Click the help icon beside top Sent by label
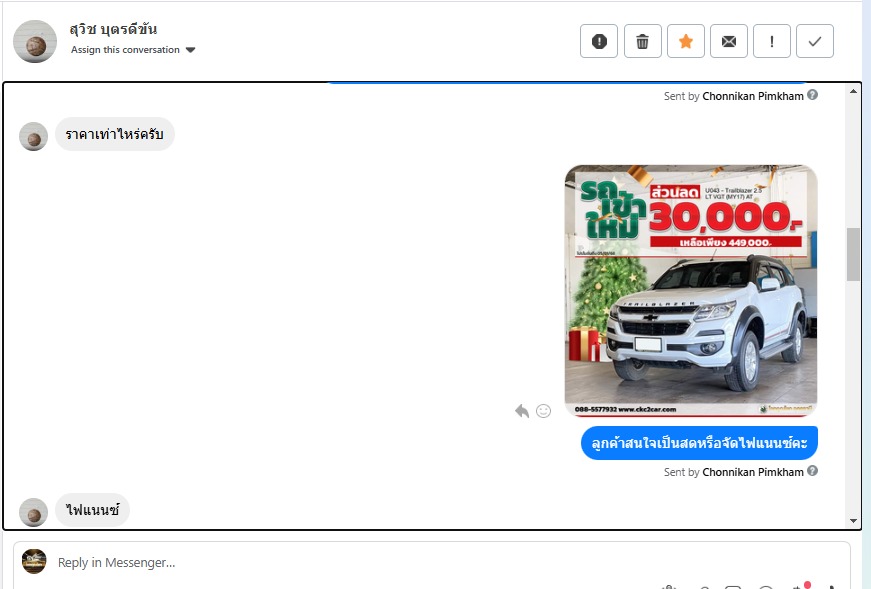 tap(812, 95)
